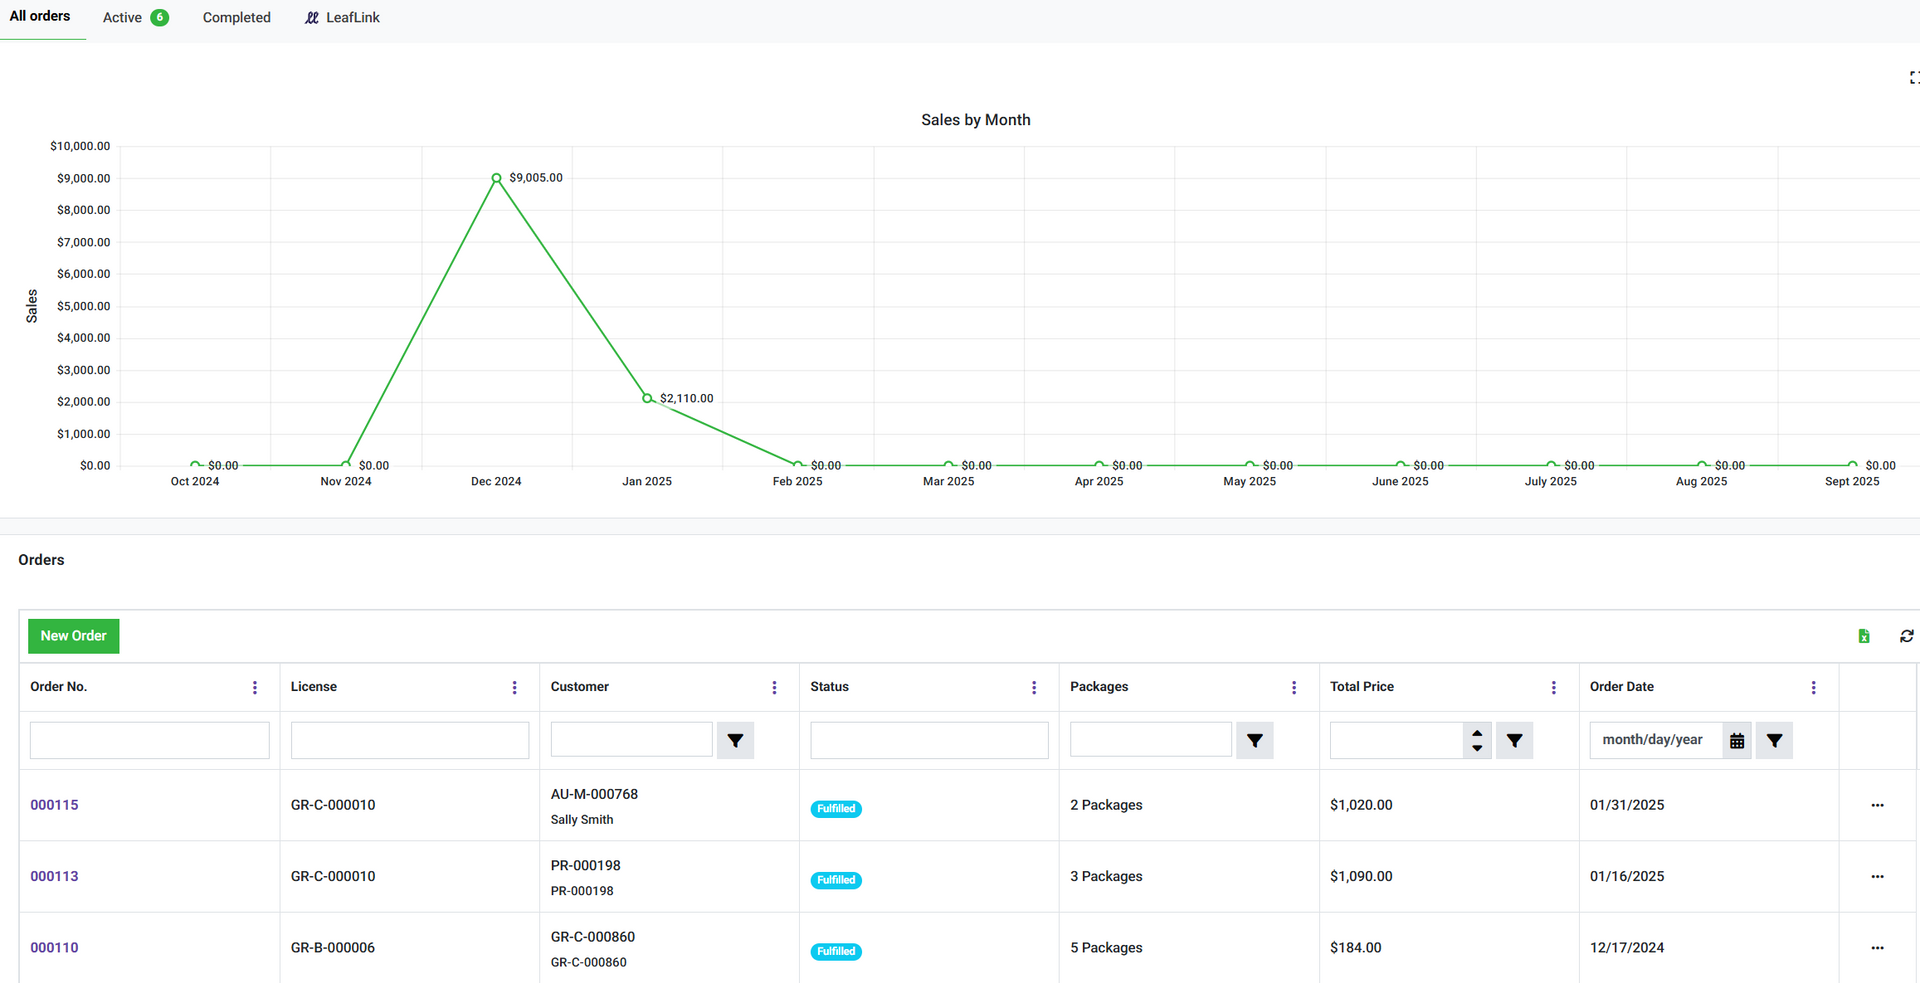
Task: Select the Dec 2024 chart data point
Action: click(496, 178)
